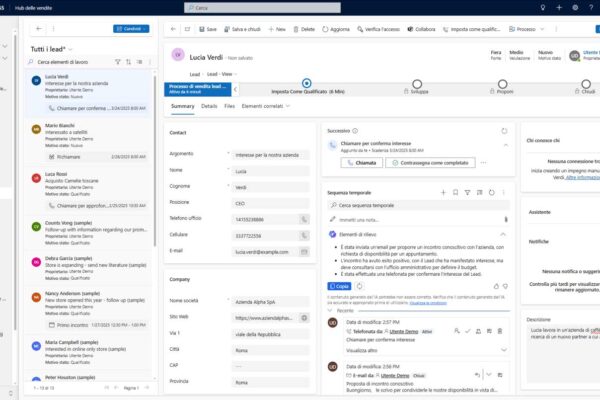Image resolution: width=600 pixels, height=400 pixels.
Task: Click the Chiamata button
Action: (x=362, y=163)
